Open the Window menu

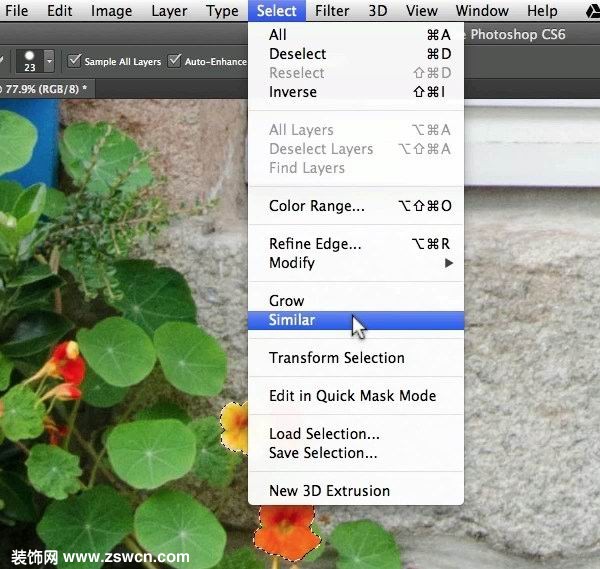pos(482,11)
